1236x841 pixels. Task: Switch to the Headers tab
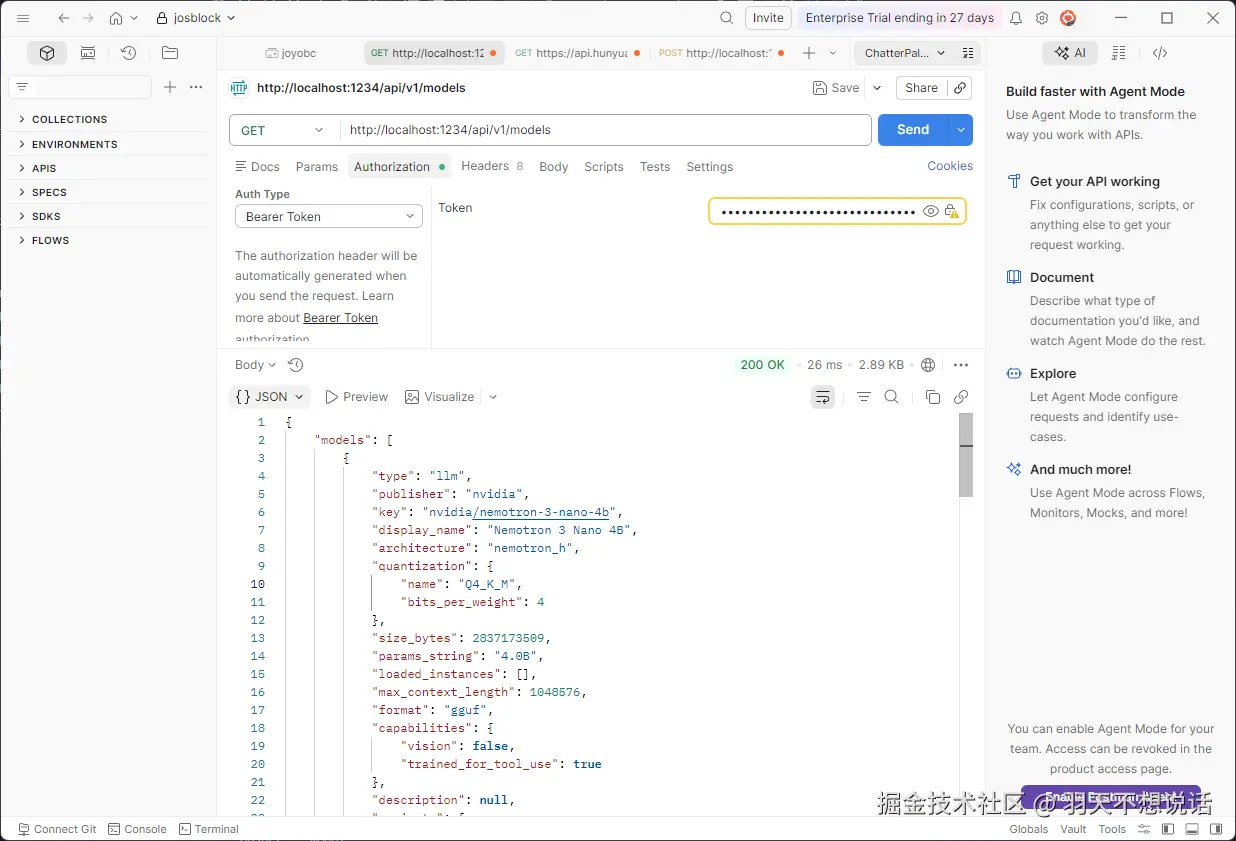(x=492, y=167)
